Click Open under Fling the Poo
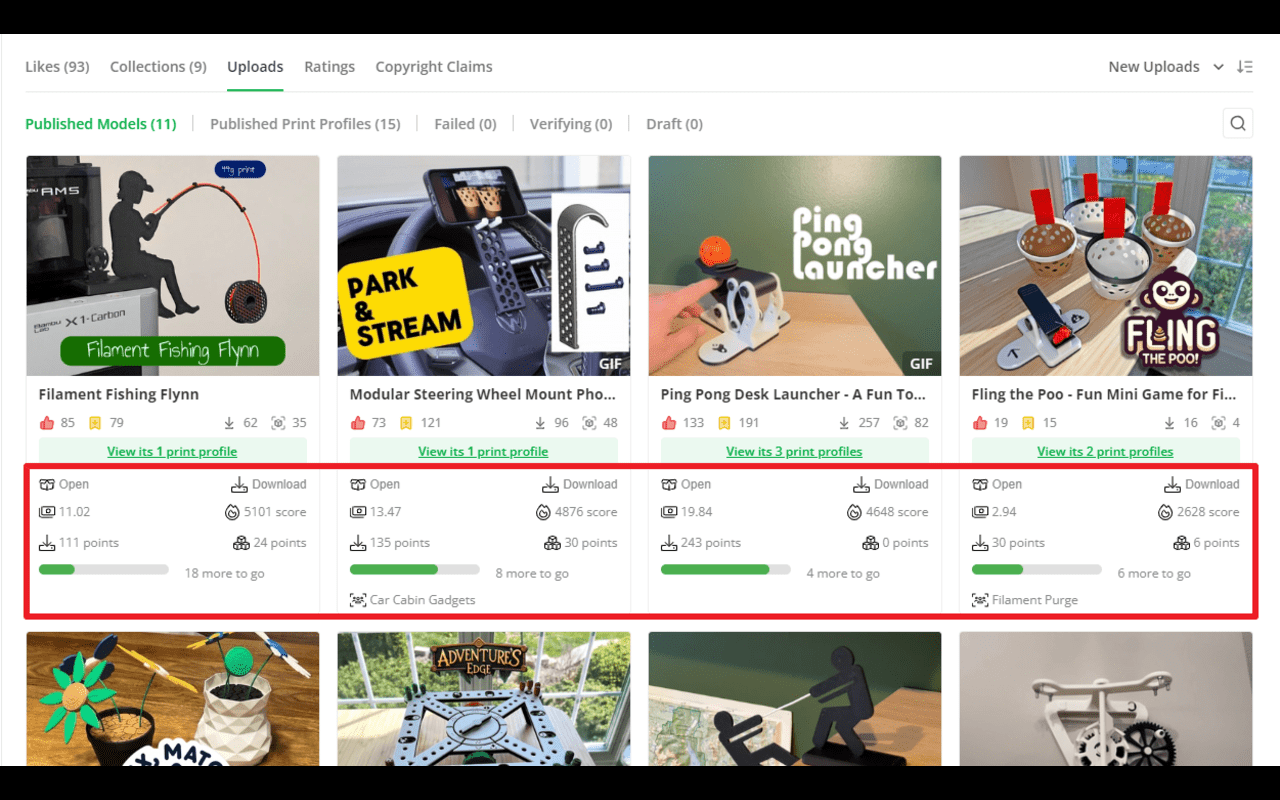Image resolution: width=1280 pixels, height=800 pixels. (x=997, y=484)
